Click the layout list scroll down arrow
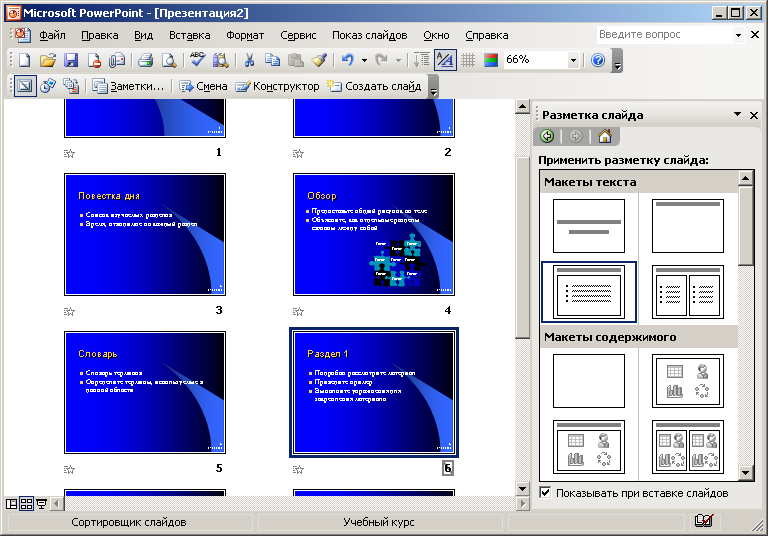 [745, 473]
